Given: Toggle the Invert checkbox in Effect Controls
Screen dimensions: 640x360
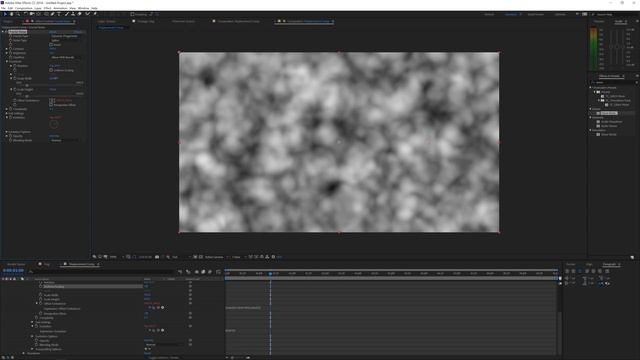Looking at the screenshot, I should pos(51,45).
